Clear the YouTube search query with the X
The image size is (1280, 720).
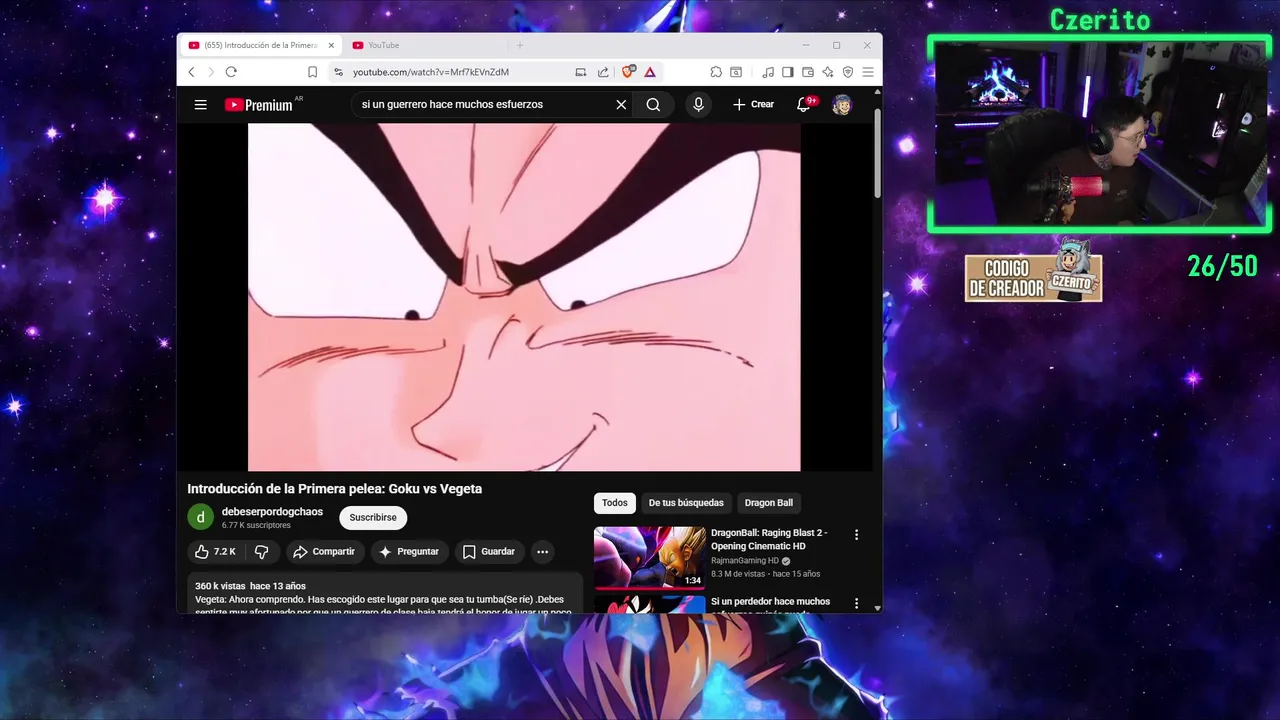(621, 104)
